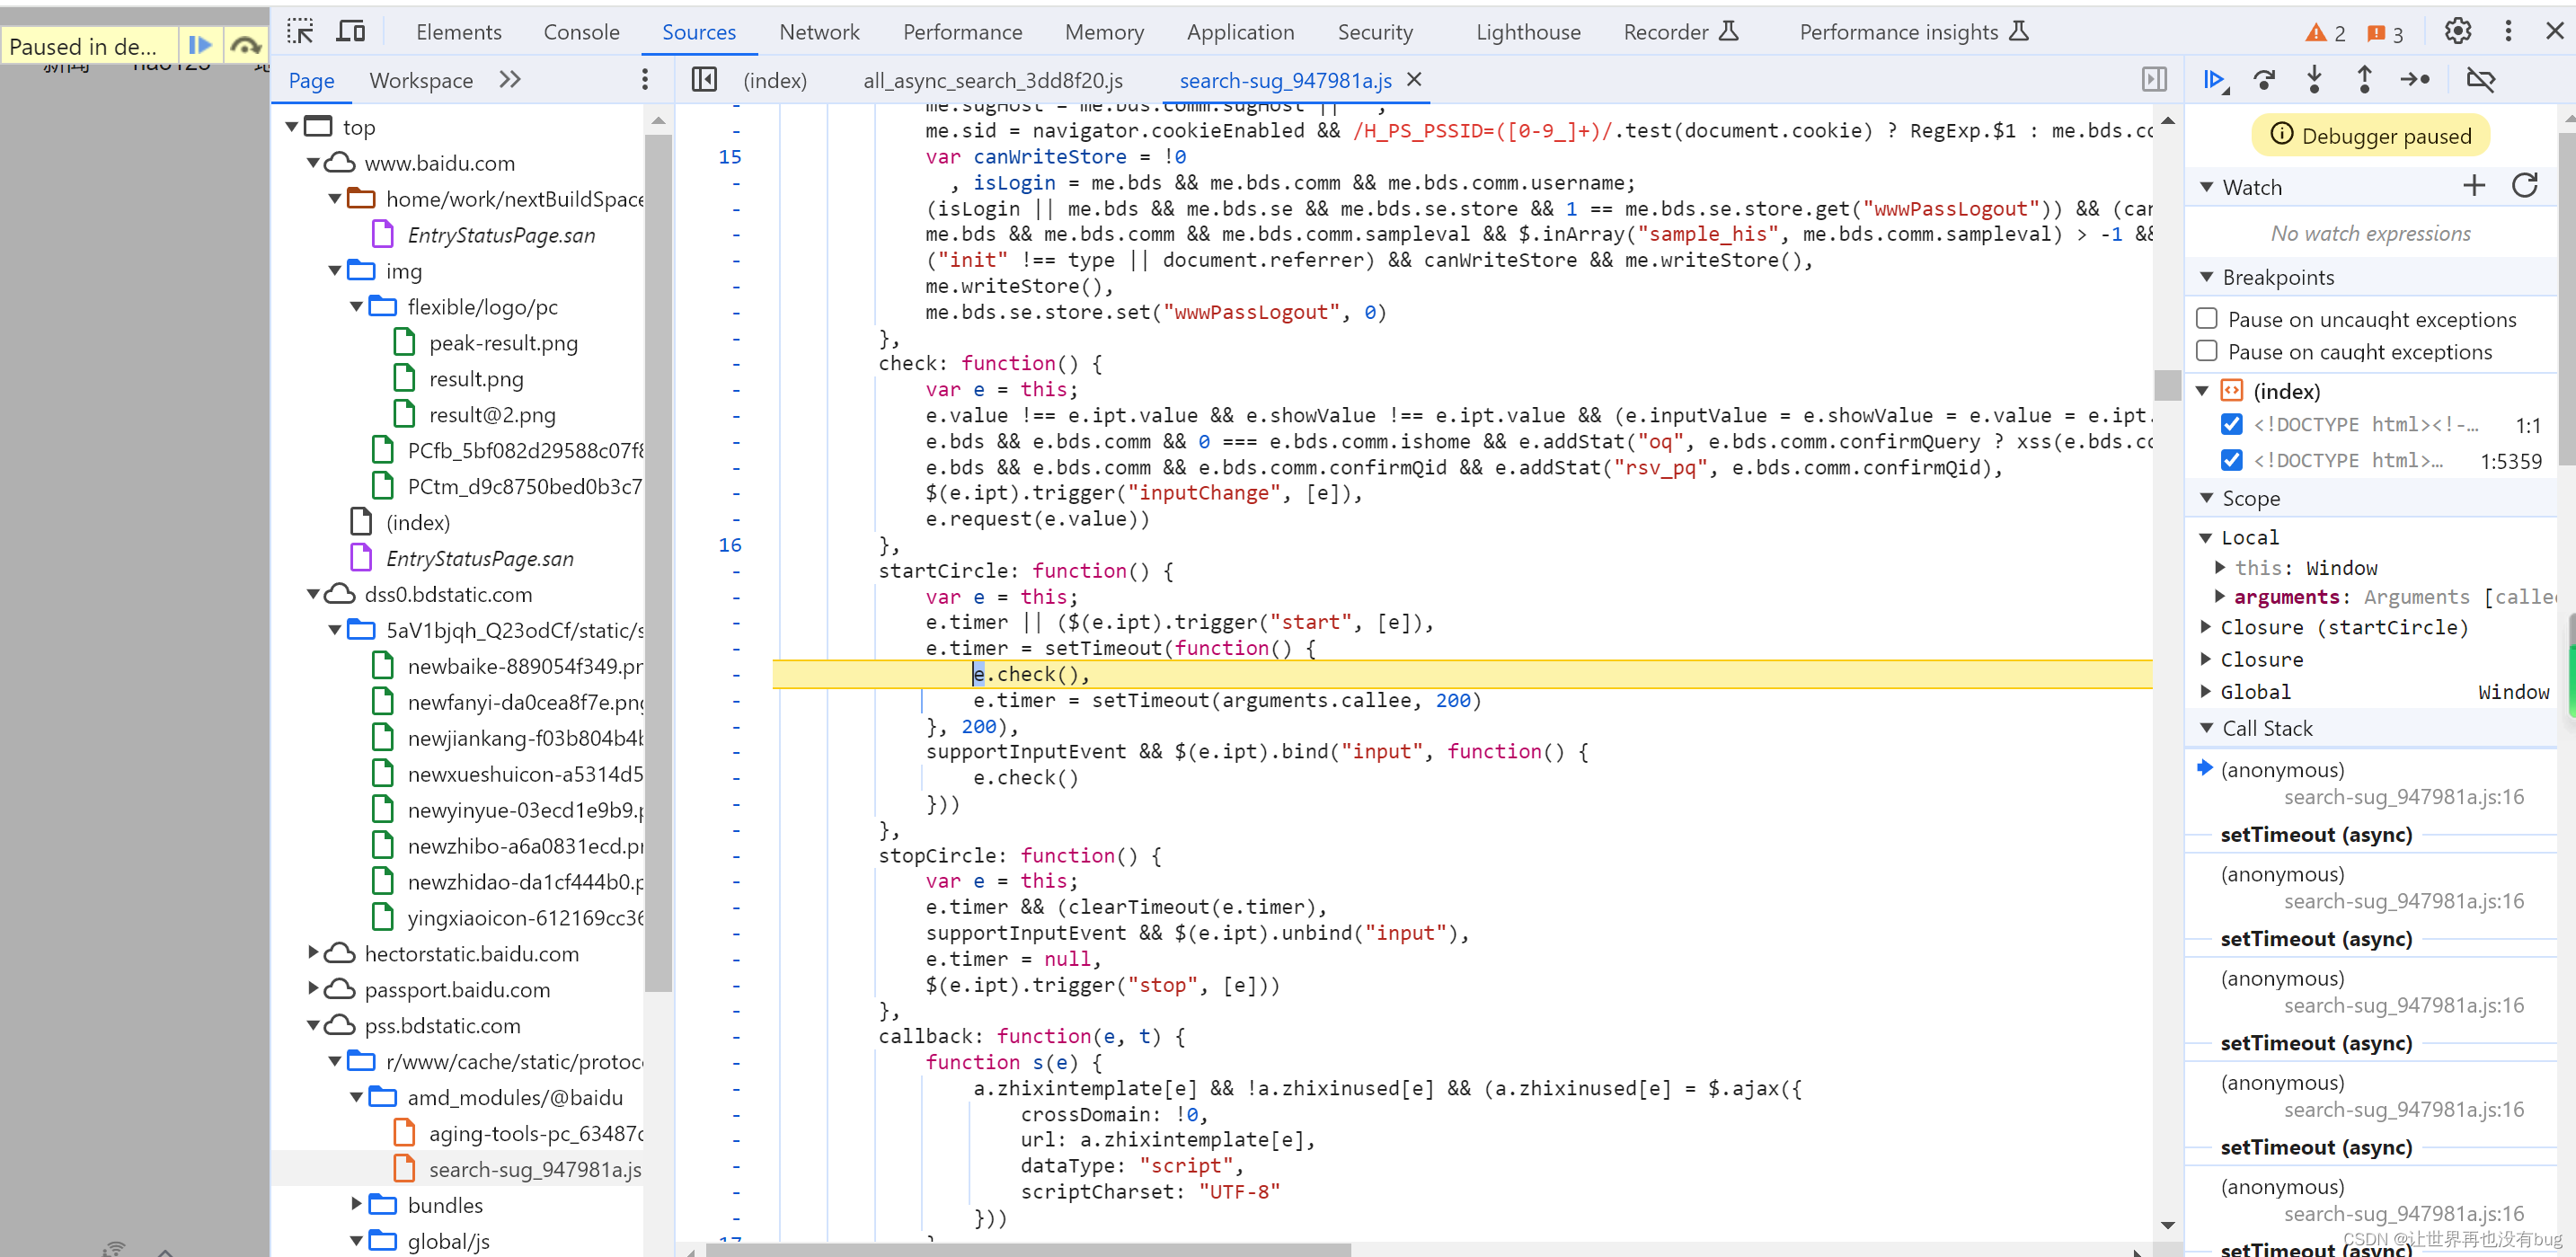The image size is (2576, 1257).
Task: Open the all_async_search_3dd8f20.js file tab
Action: point(992,80)
